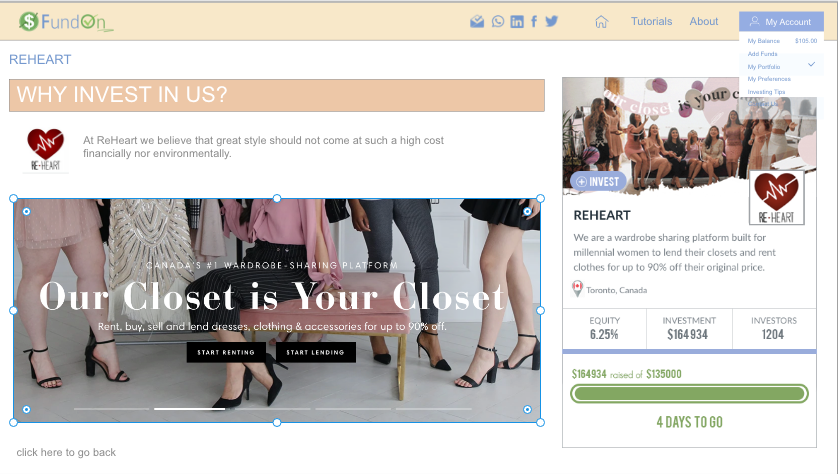Select the fourth carousel slide indicator
Viewport: 838px width, 474px height.
click(353, 409)
